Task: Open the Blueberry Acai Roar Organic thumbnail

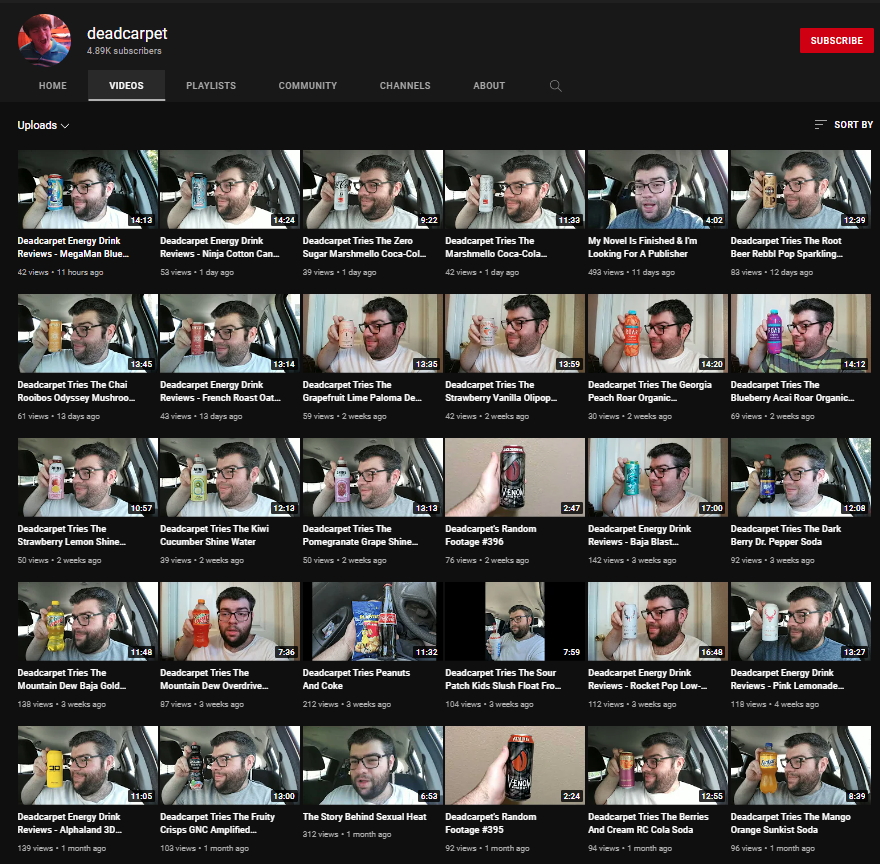Action: [800, 333]
